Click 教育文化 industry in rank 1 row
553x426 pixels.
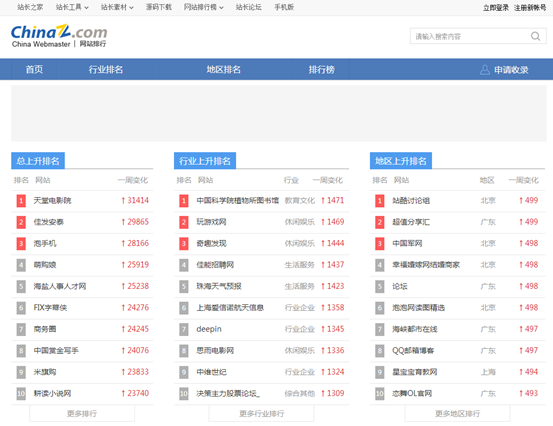(x=299, y=201)
